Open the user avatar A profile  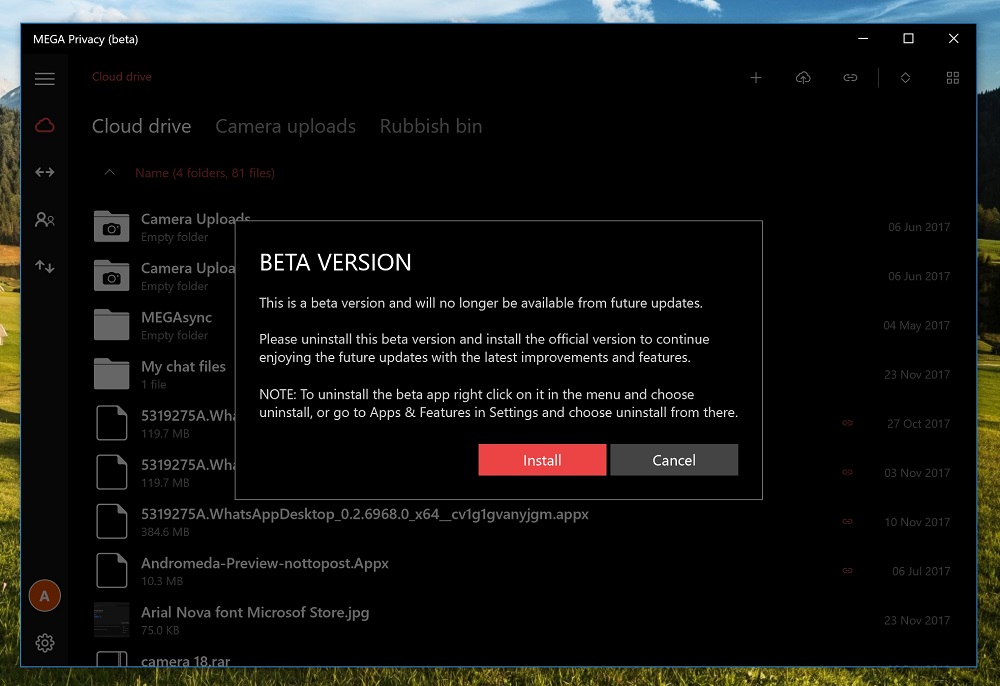click(x=45, y=596)
